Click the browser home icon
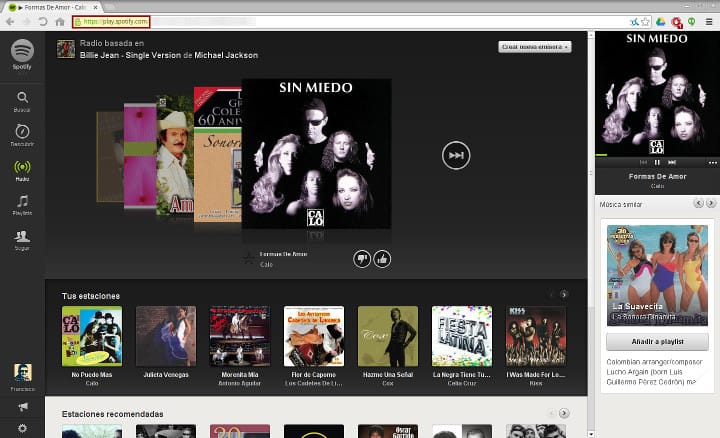Screen dimensions: 720x438 (x=60, y=22)
